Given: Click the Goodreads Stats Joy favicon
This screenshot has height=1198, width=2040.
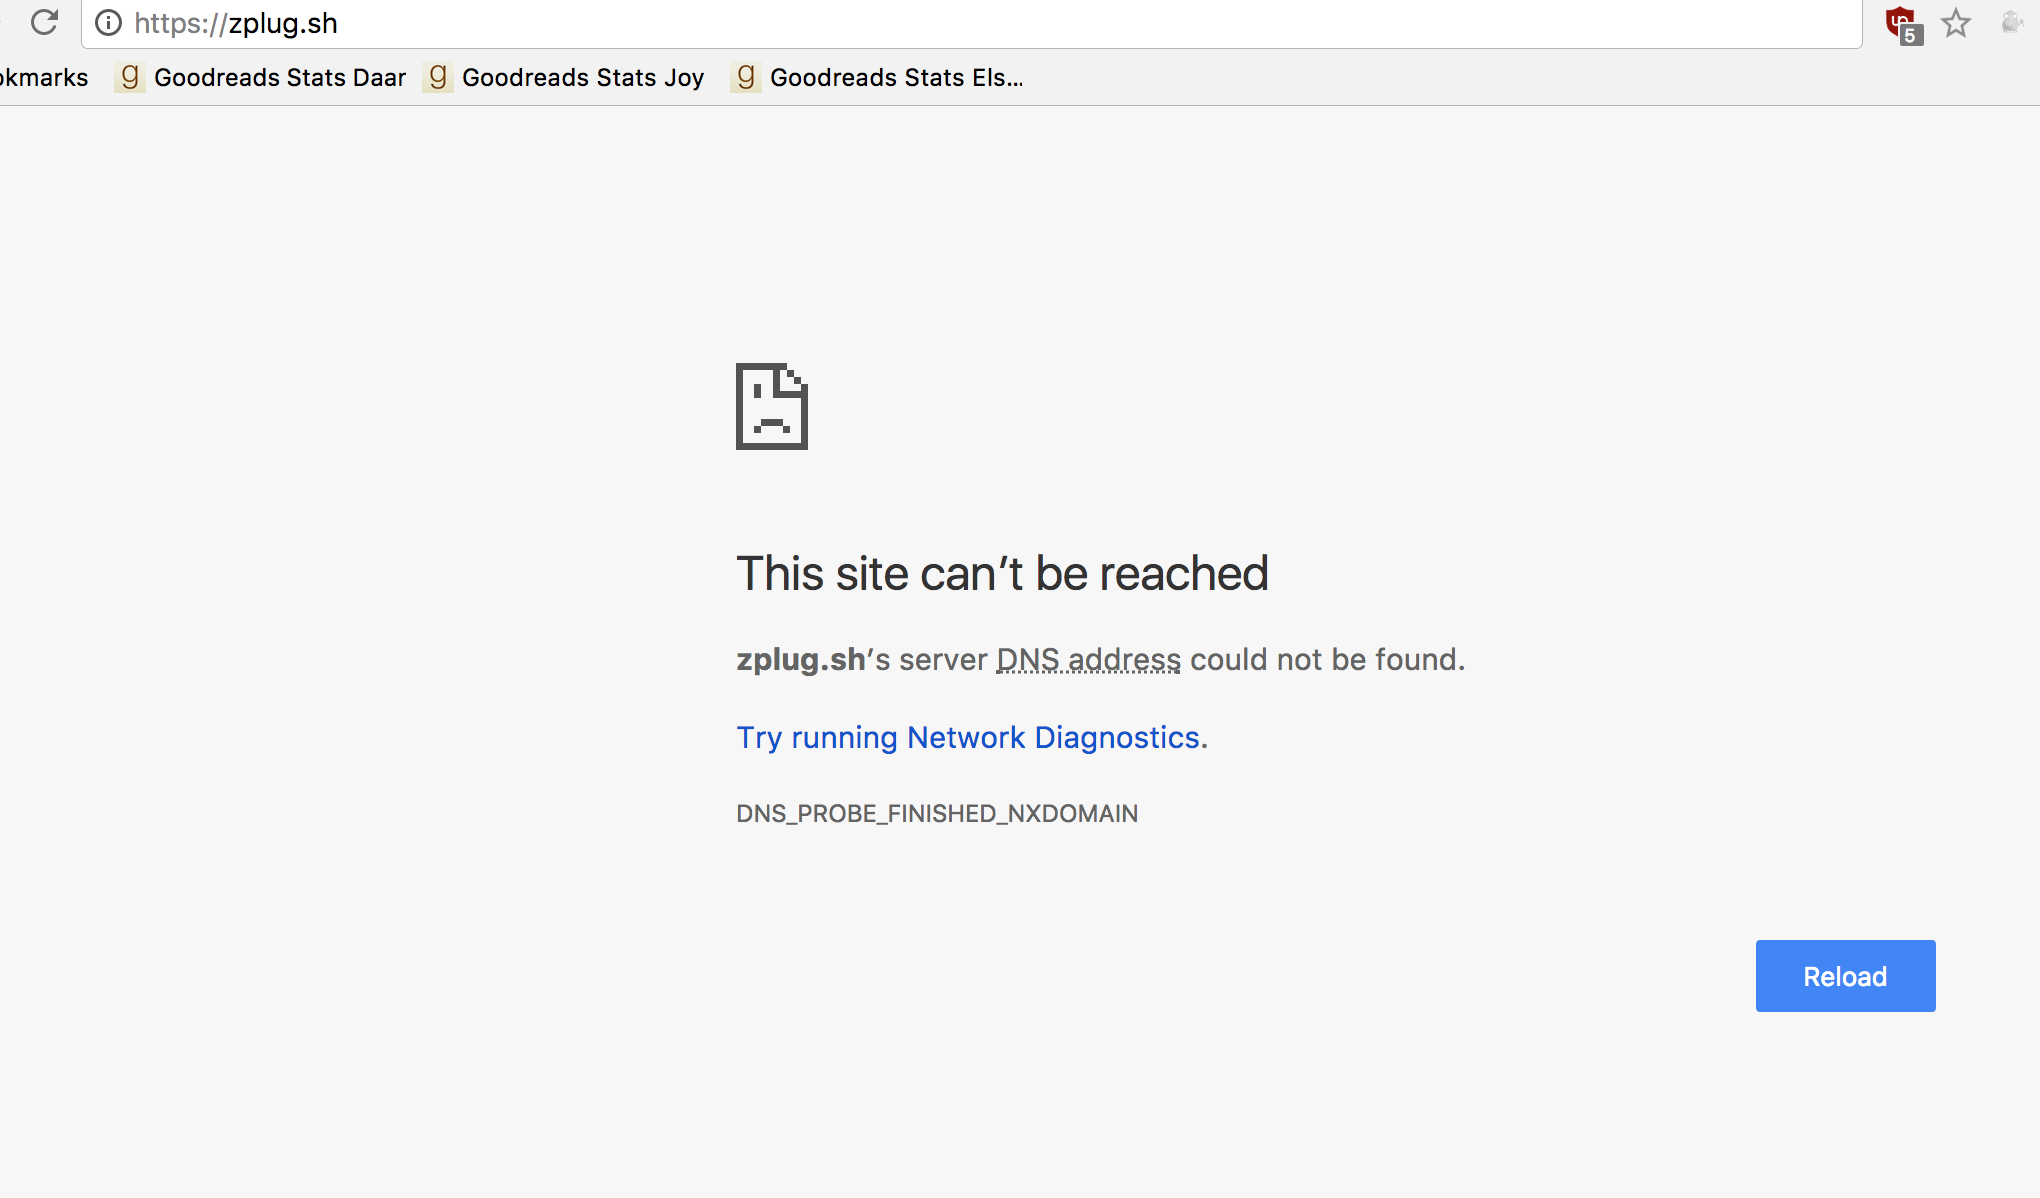Looking at the screenshot, I should (437, 76).
